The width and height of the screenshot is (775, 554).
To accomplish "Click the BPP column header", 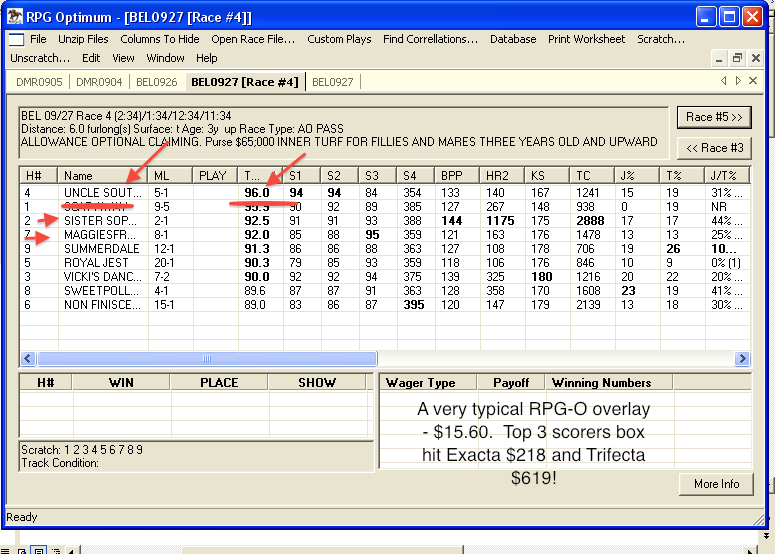I will coord(457,175).
